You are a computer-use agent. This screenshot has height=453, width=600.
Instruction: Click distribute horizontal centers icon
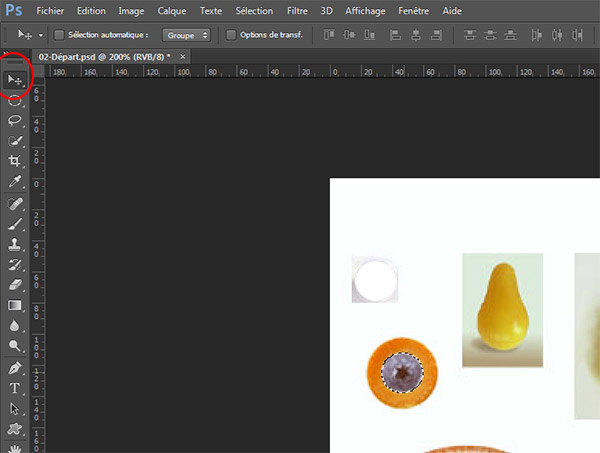click(x=557, y=35)
